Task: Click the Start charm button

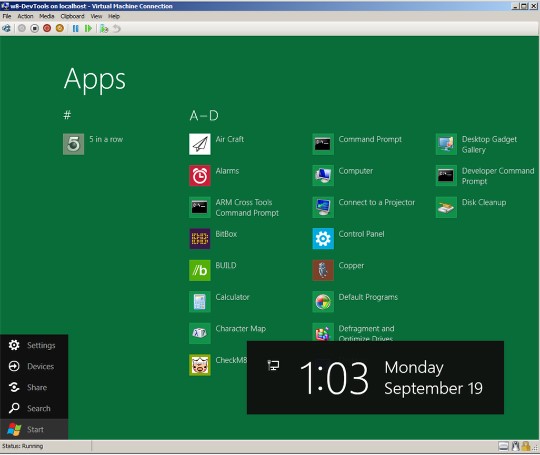Action: click(x=34, y=429)
